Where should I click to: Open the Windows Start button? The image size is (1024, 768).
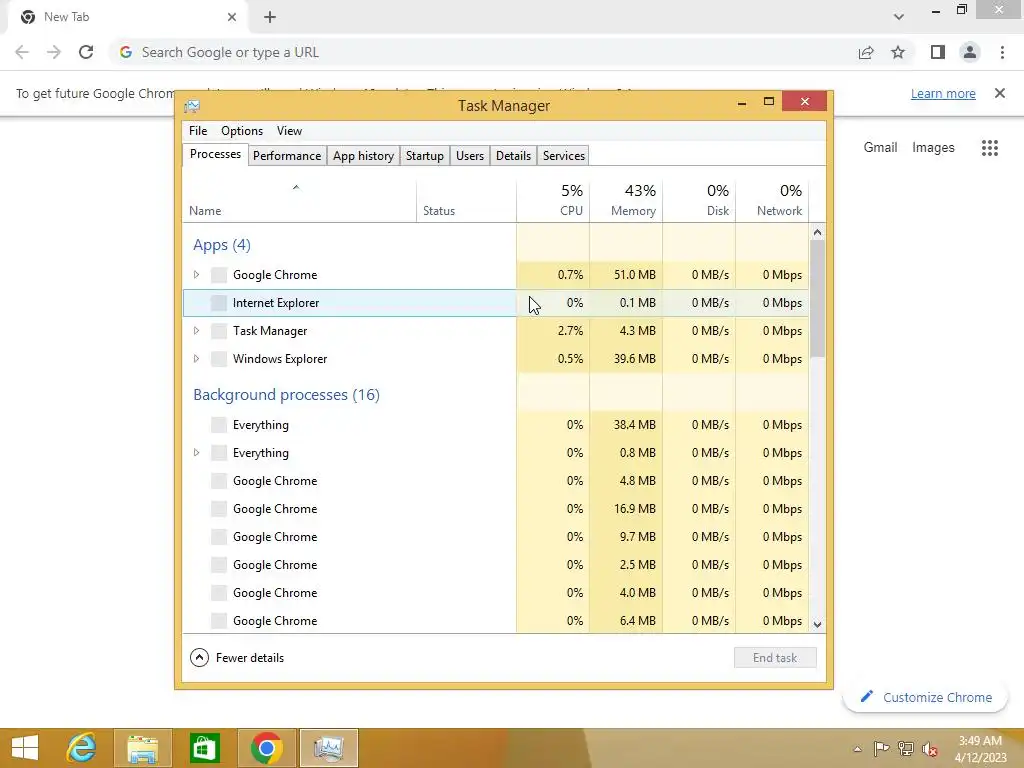point(25,748)
